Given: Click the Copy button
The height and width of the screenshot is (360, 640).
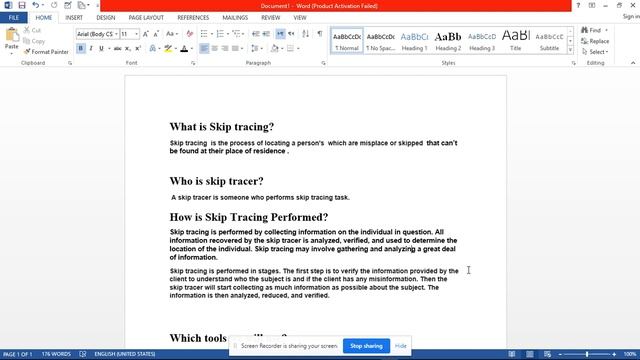Looking at the screenshot, I should (34, 41).
